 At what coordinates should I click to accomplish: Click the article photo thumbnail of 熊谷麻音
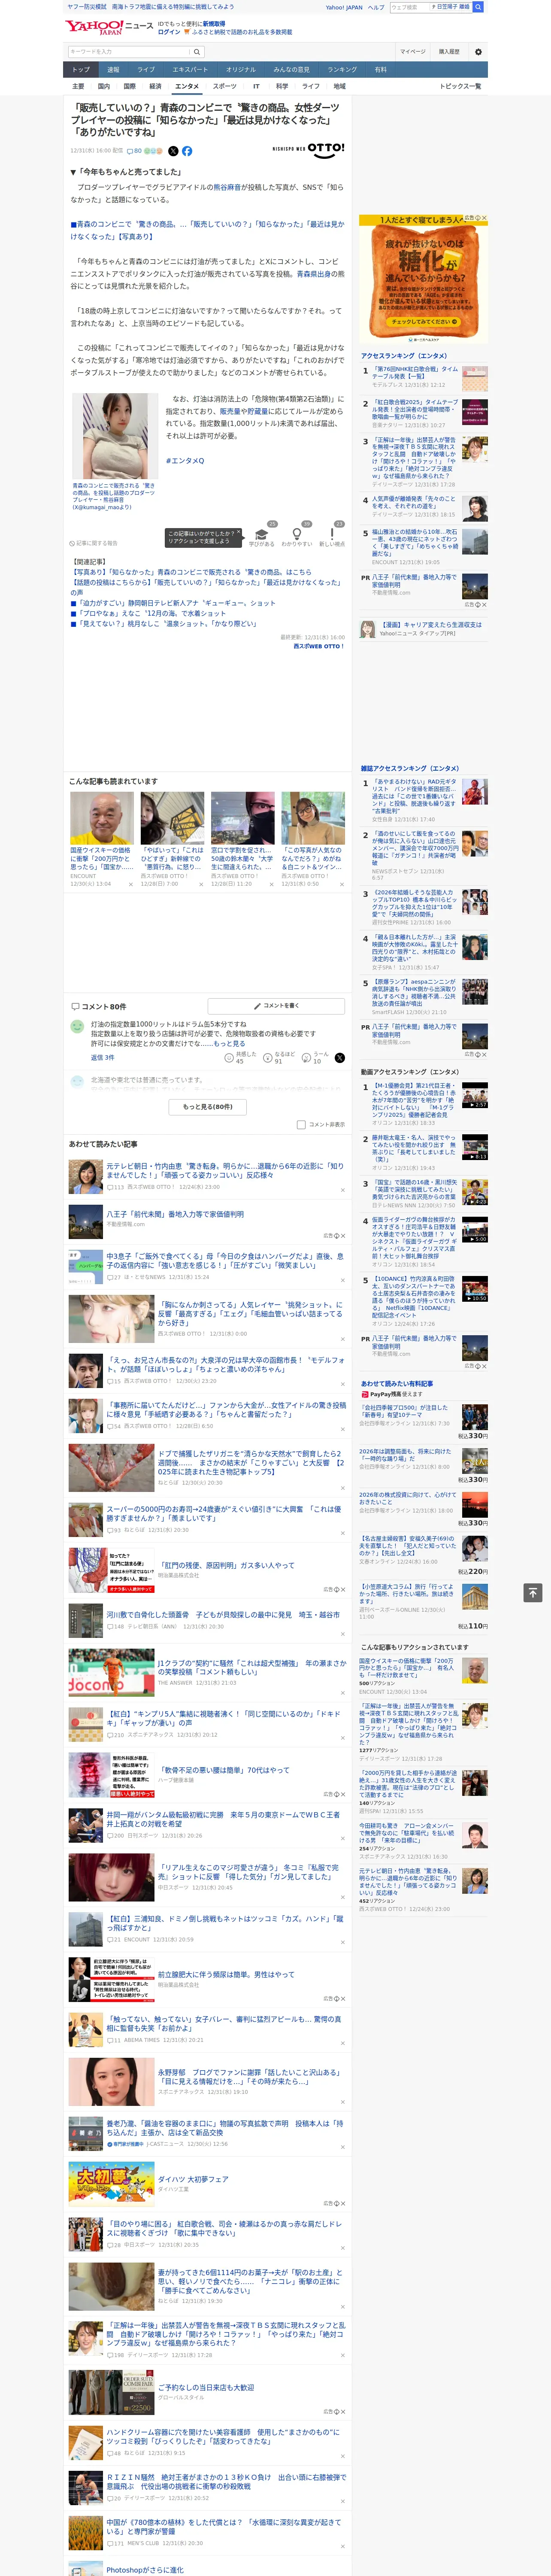(x=114, y=437)
